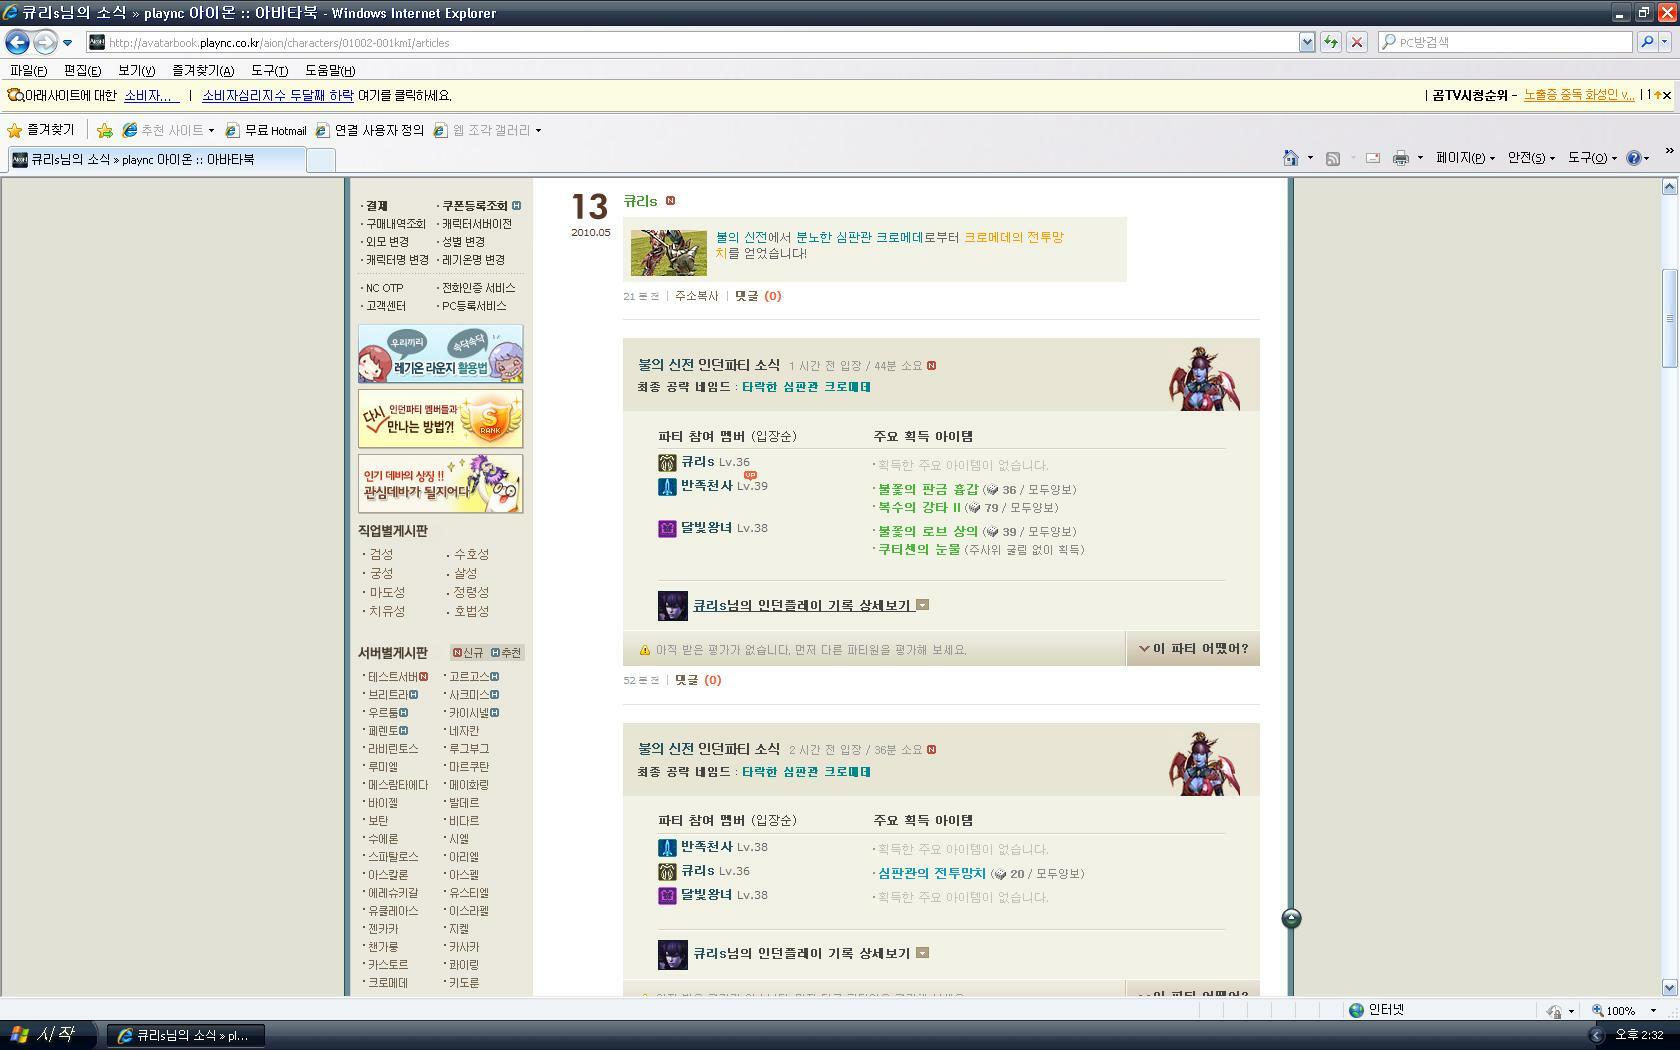
Task: Click the blue Help question mark icon
Action: pyautogui.click(x=1633, y=158)
